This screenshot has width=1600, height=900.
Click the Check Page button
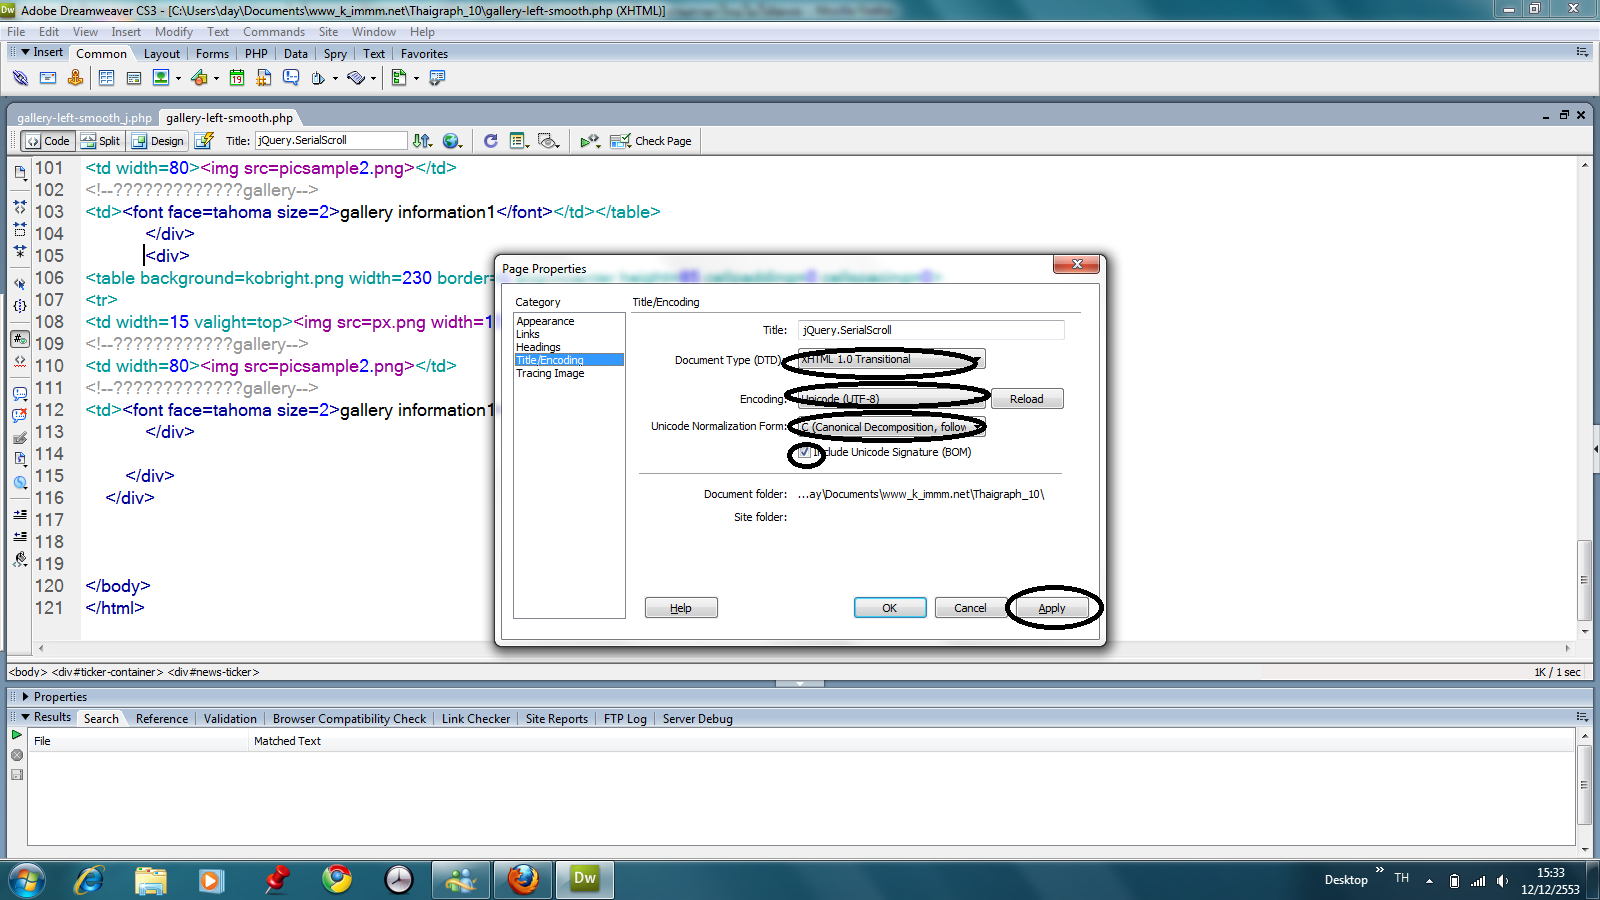[651, 141]
